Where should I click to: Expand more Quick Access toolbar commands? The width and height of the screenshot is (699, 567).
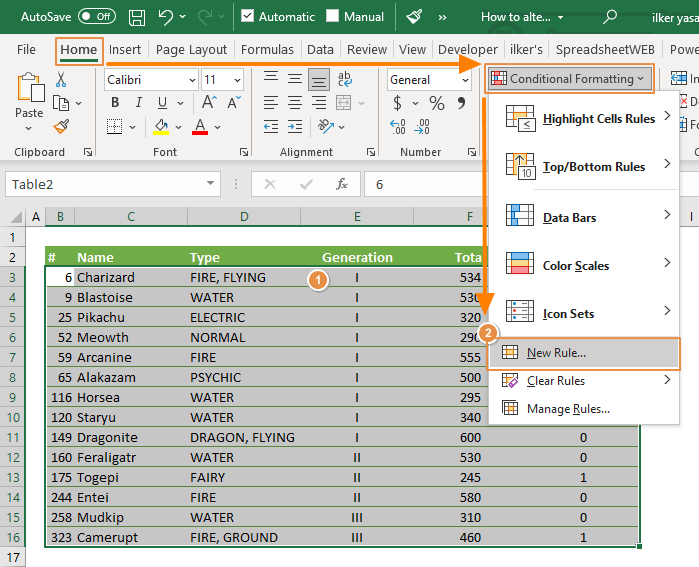coord(442,17)
